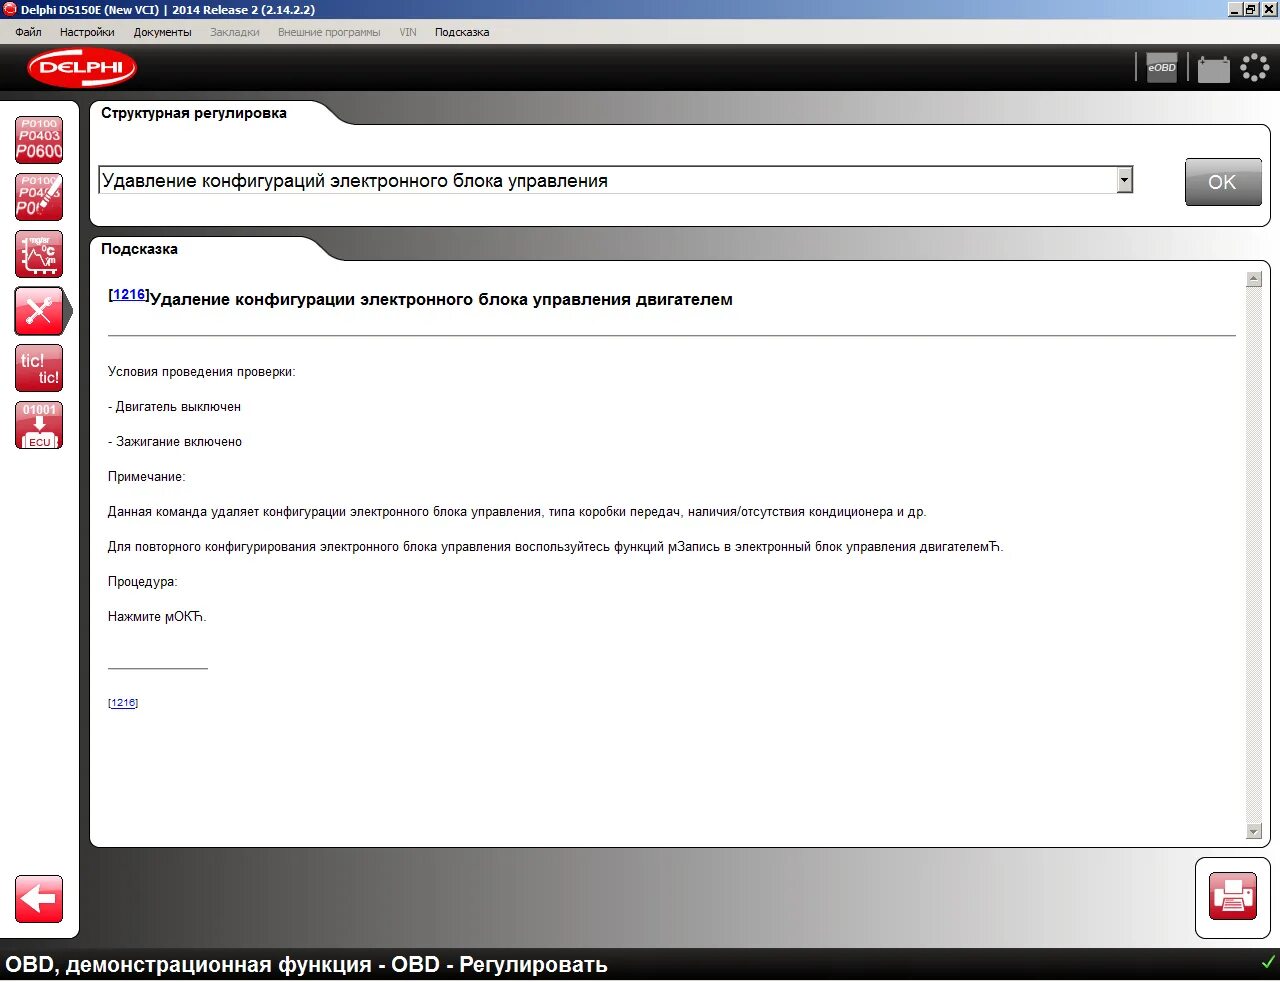Click the OK button
The image size is (1280, 982).
click(1223, 182)
